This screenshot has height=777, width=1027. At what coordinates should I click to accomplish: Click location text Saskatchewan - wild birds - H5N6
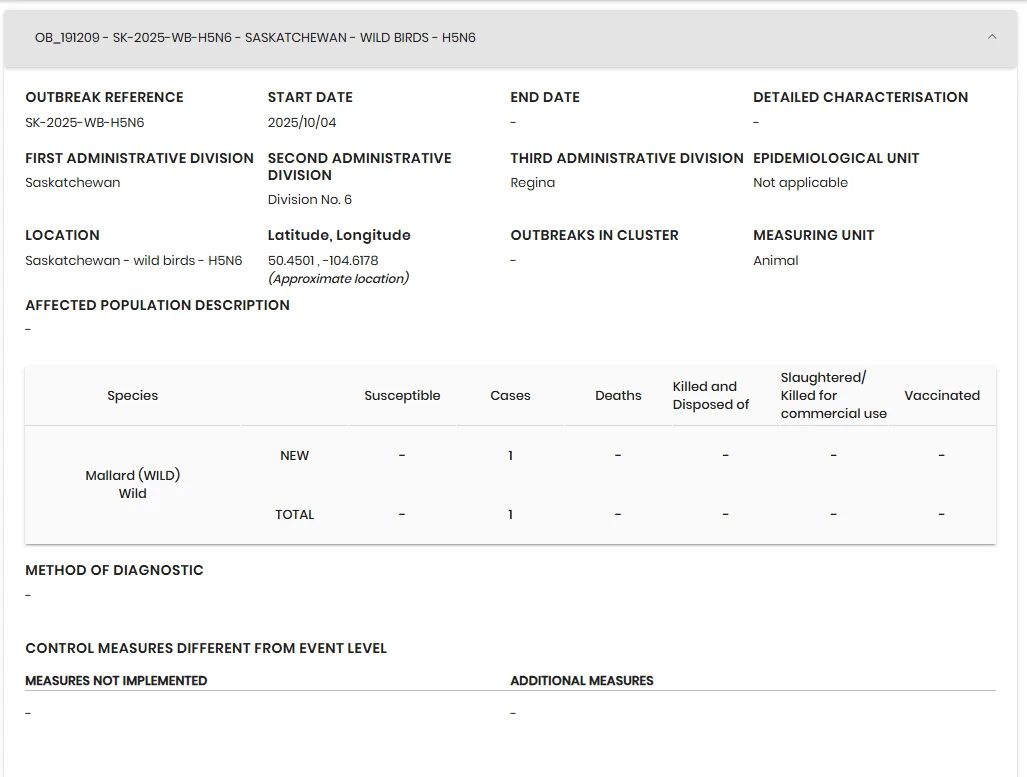pos(134,261)
